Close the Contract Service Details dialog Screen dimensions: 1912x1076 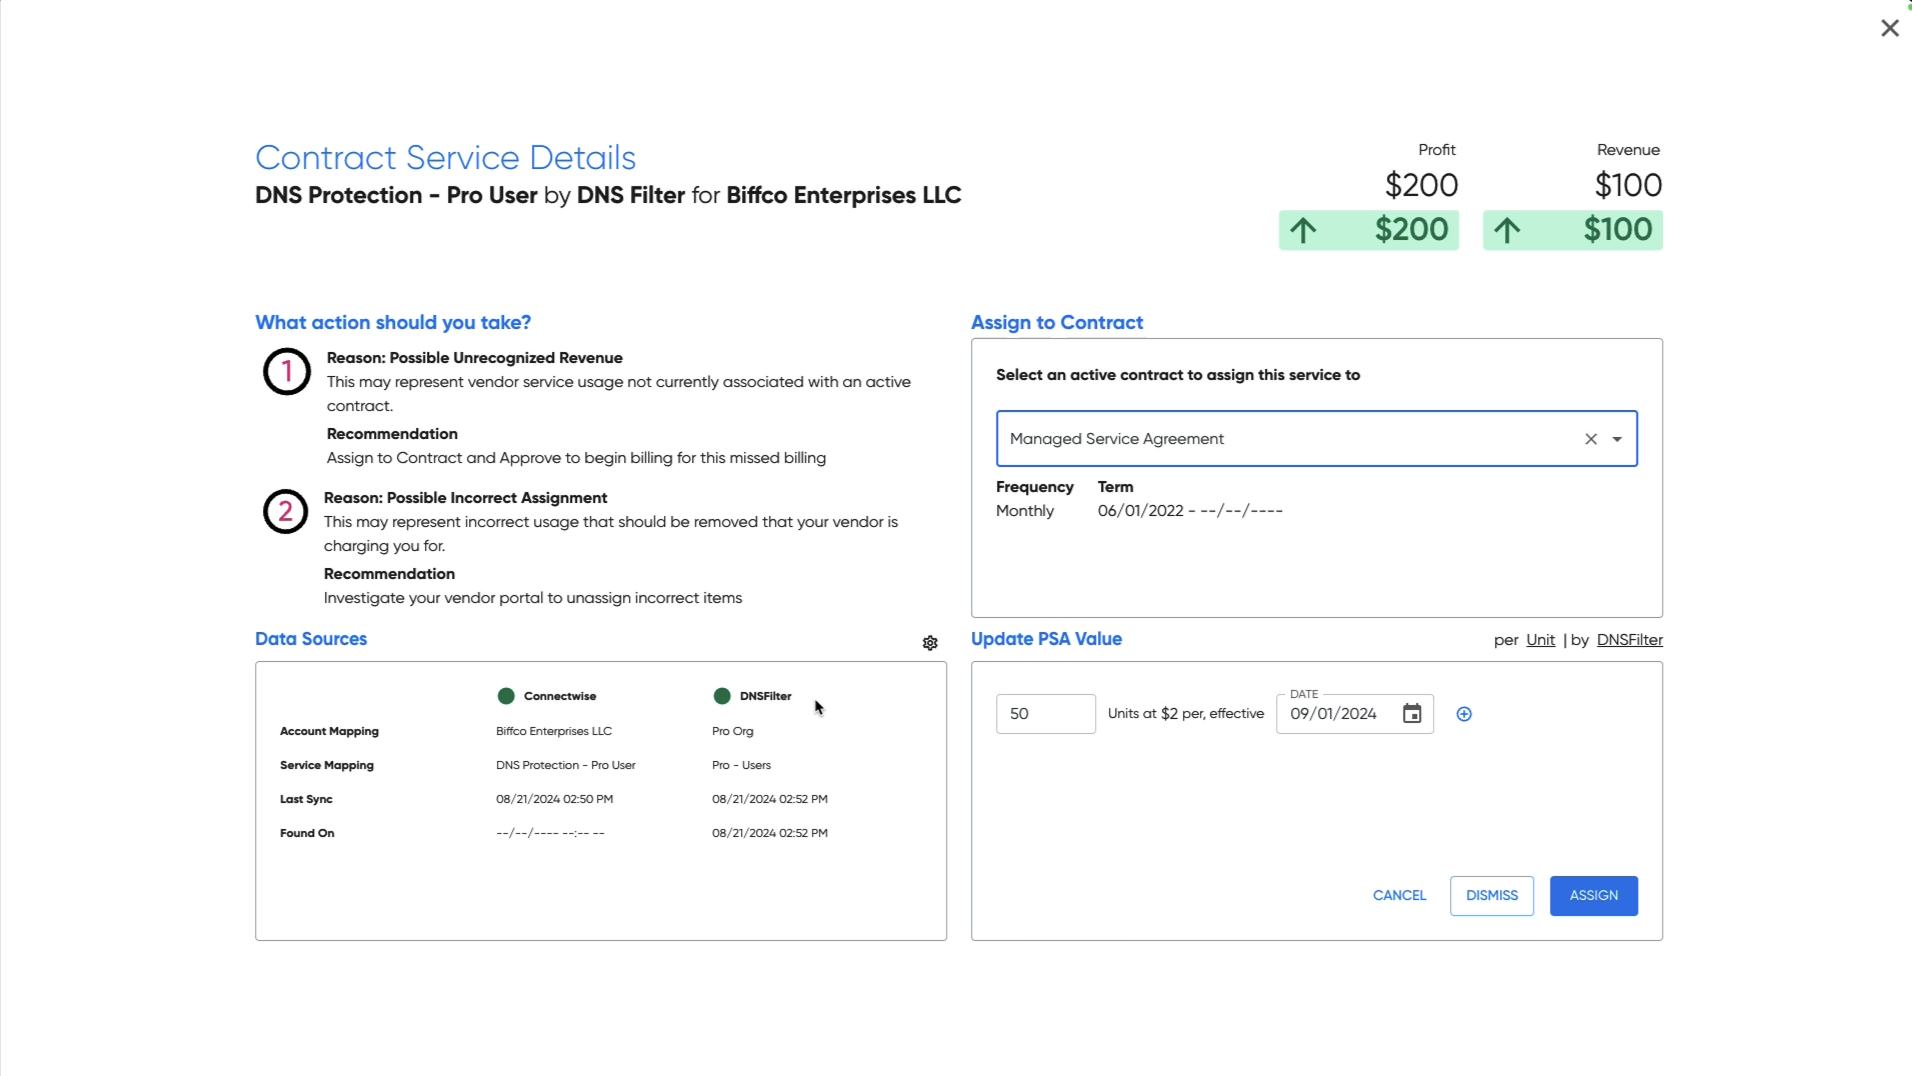point(1889,28)
